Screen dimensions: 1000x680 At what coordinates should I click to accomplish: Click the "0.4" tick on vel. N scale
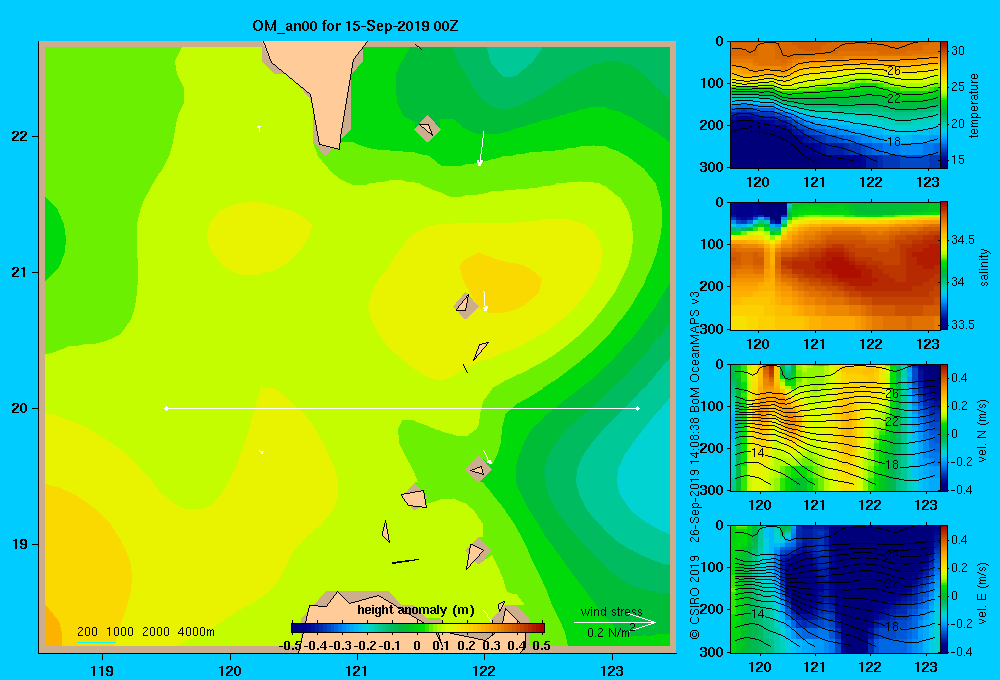click(959, 378)
